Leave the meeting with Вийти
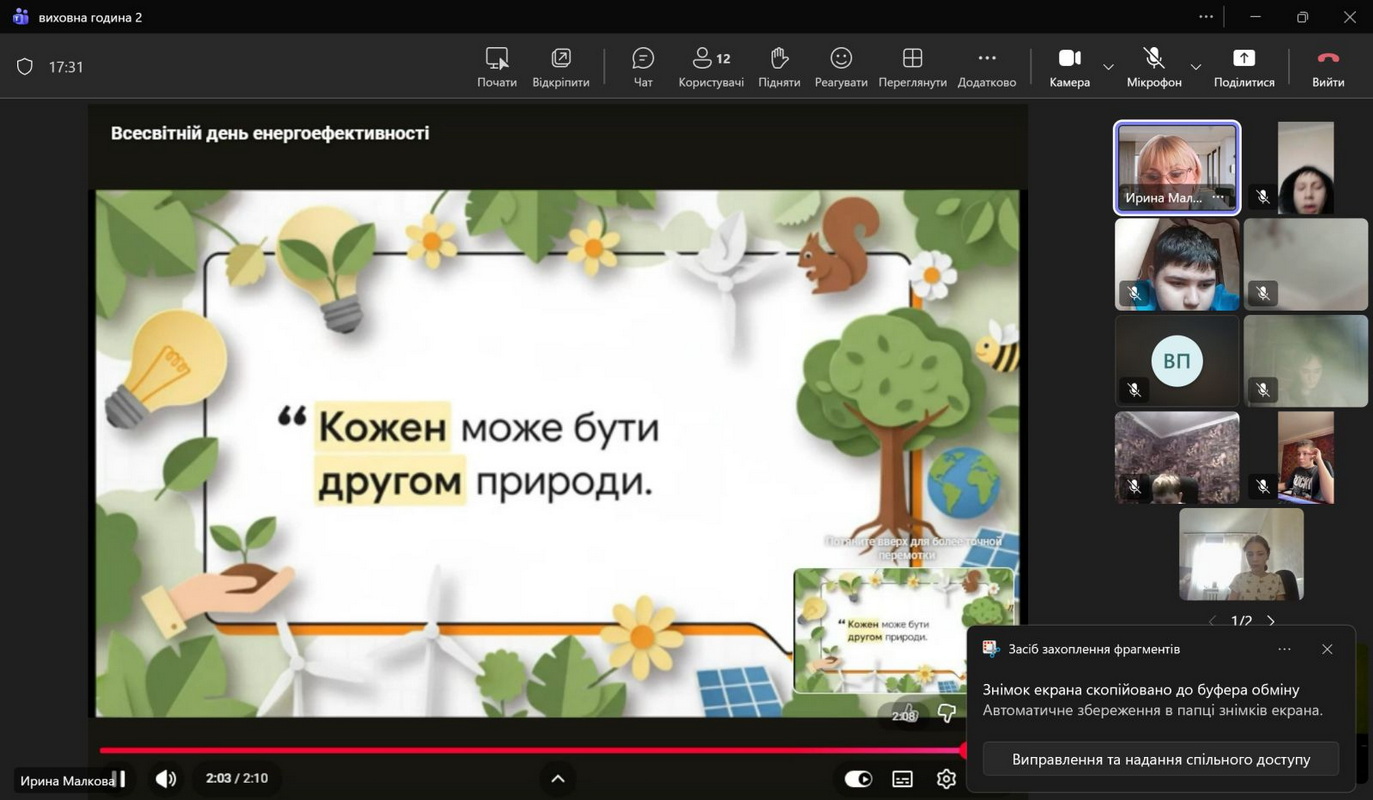 [1327, 67]
